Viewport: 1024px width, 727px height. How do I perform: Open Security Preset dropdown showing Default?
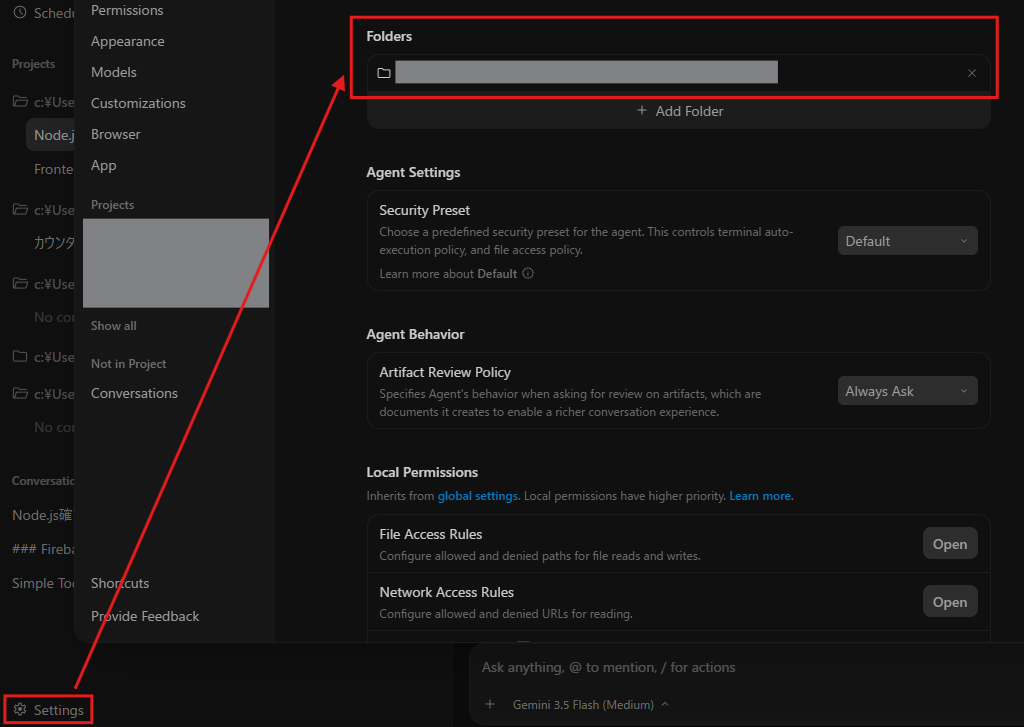coord(907,241)
